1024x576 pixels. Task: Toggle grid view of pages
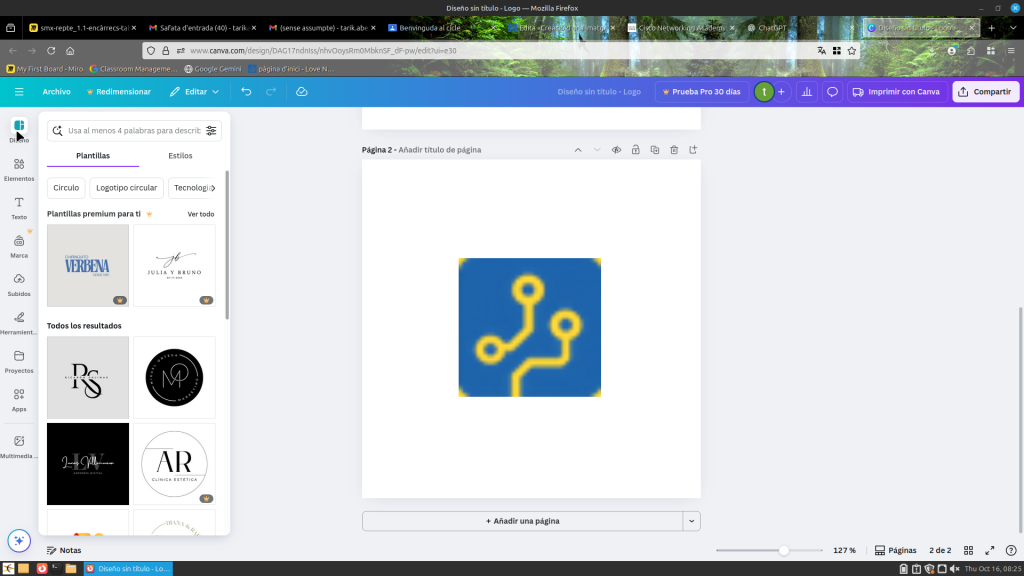(969, 550)
